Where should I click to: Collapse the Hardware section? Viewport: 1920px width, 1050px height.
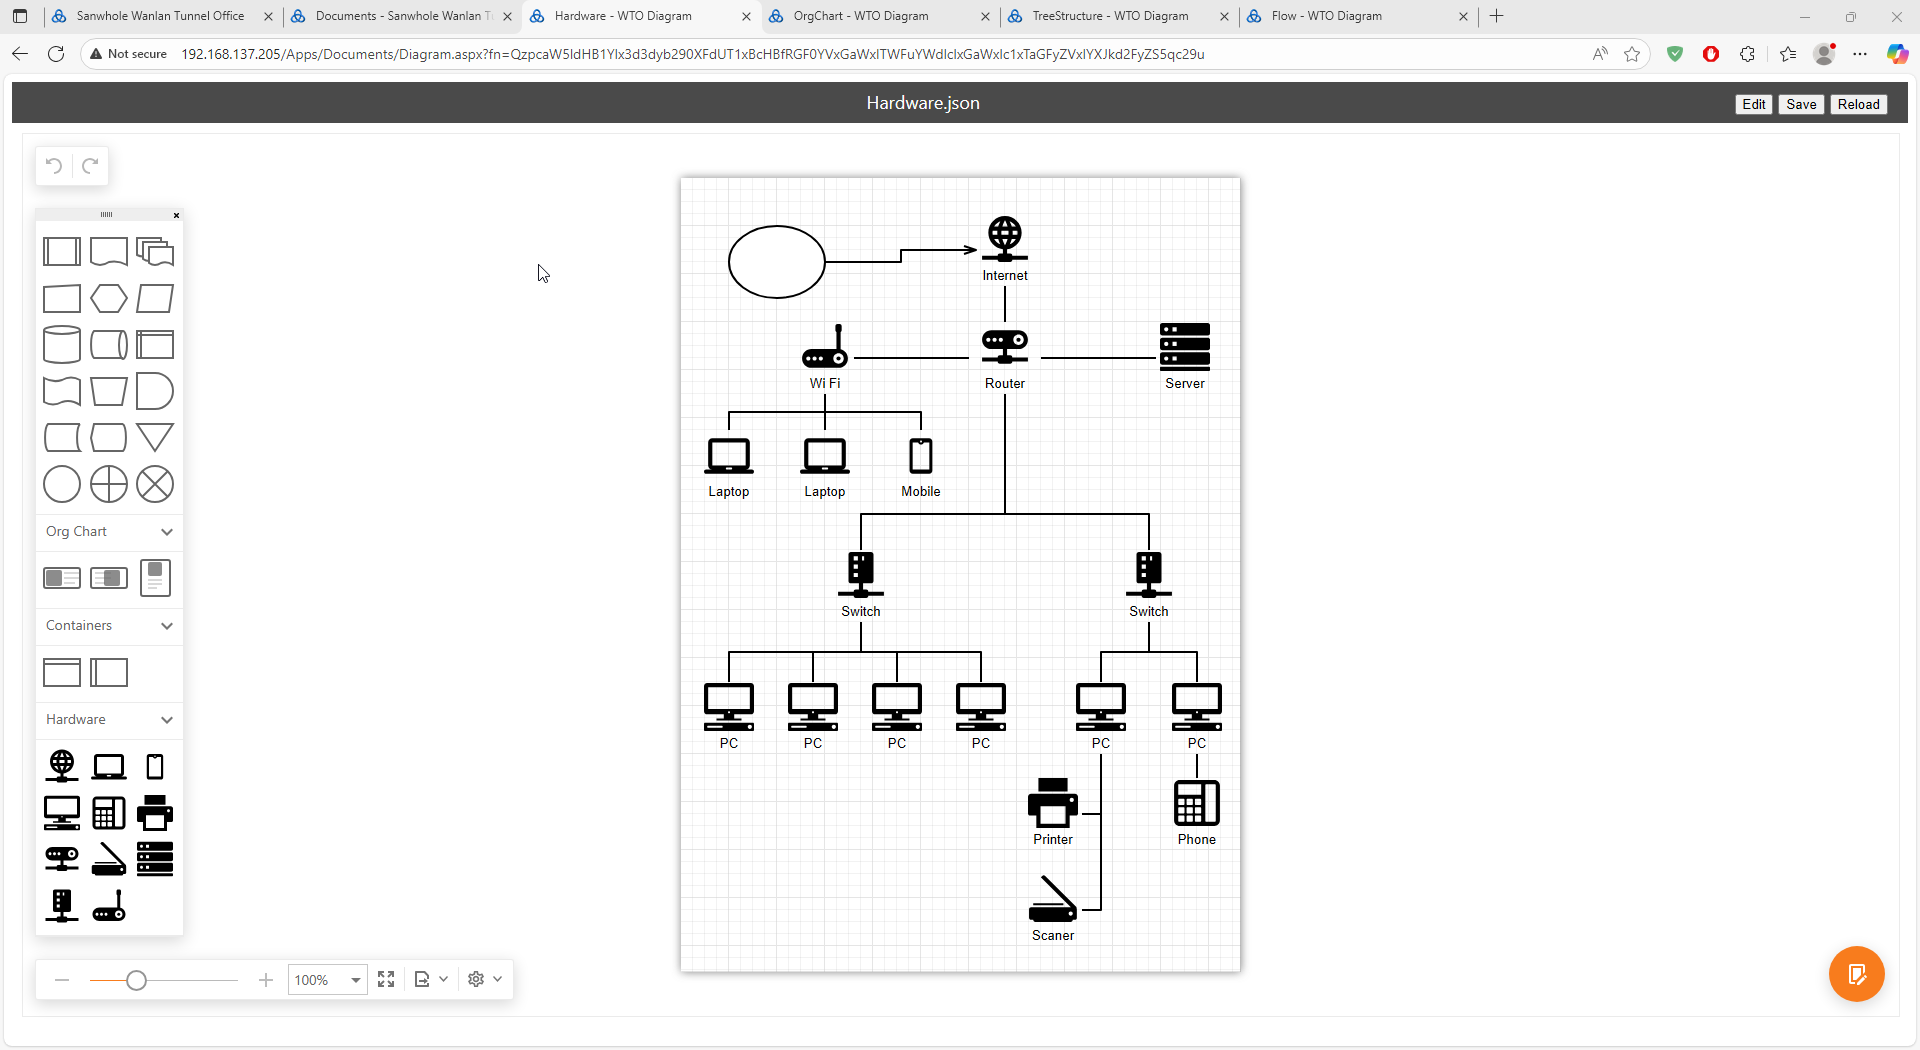(166, 720)
